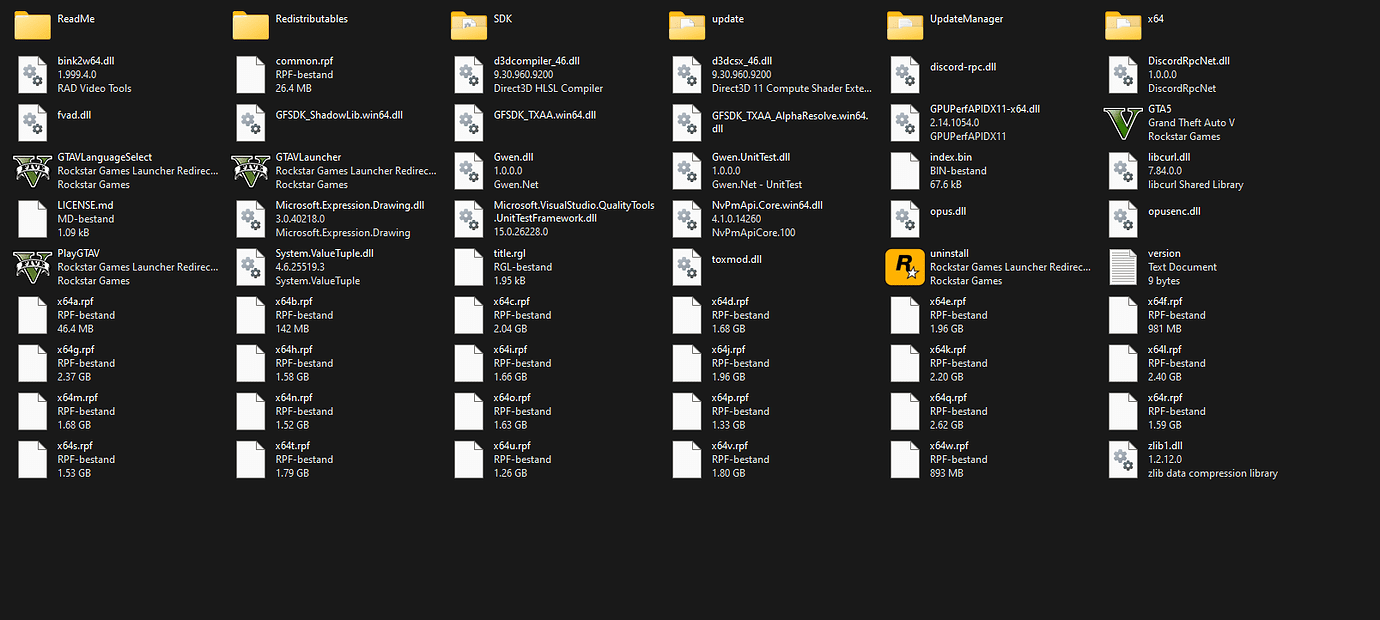Open the Redistributables folder

[x=249, y=22]
